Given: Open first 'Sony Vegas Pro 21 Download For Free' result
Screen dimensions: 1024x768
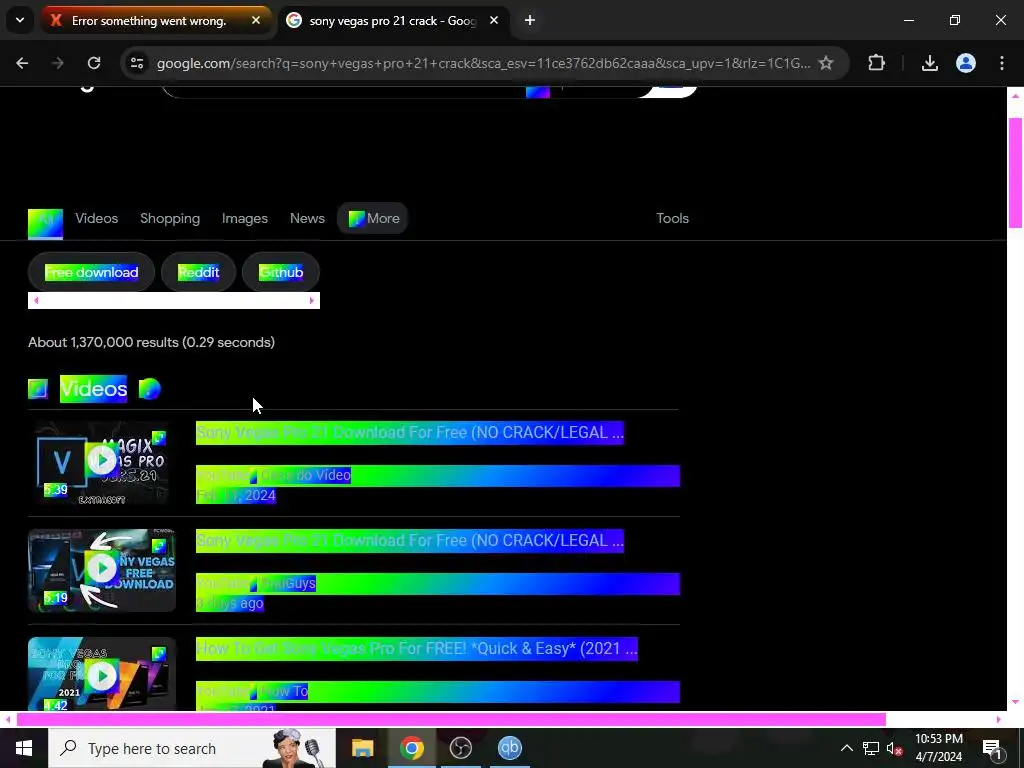Looking at the screenshot, I should tap(410, 432).
